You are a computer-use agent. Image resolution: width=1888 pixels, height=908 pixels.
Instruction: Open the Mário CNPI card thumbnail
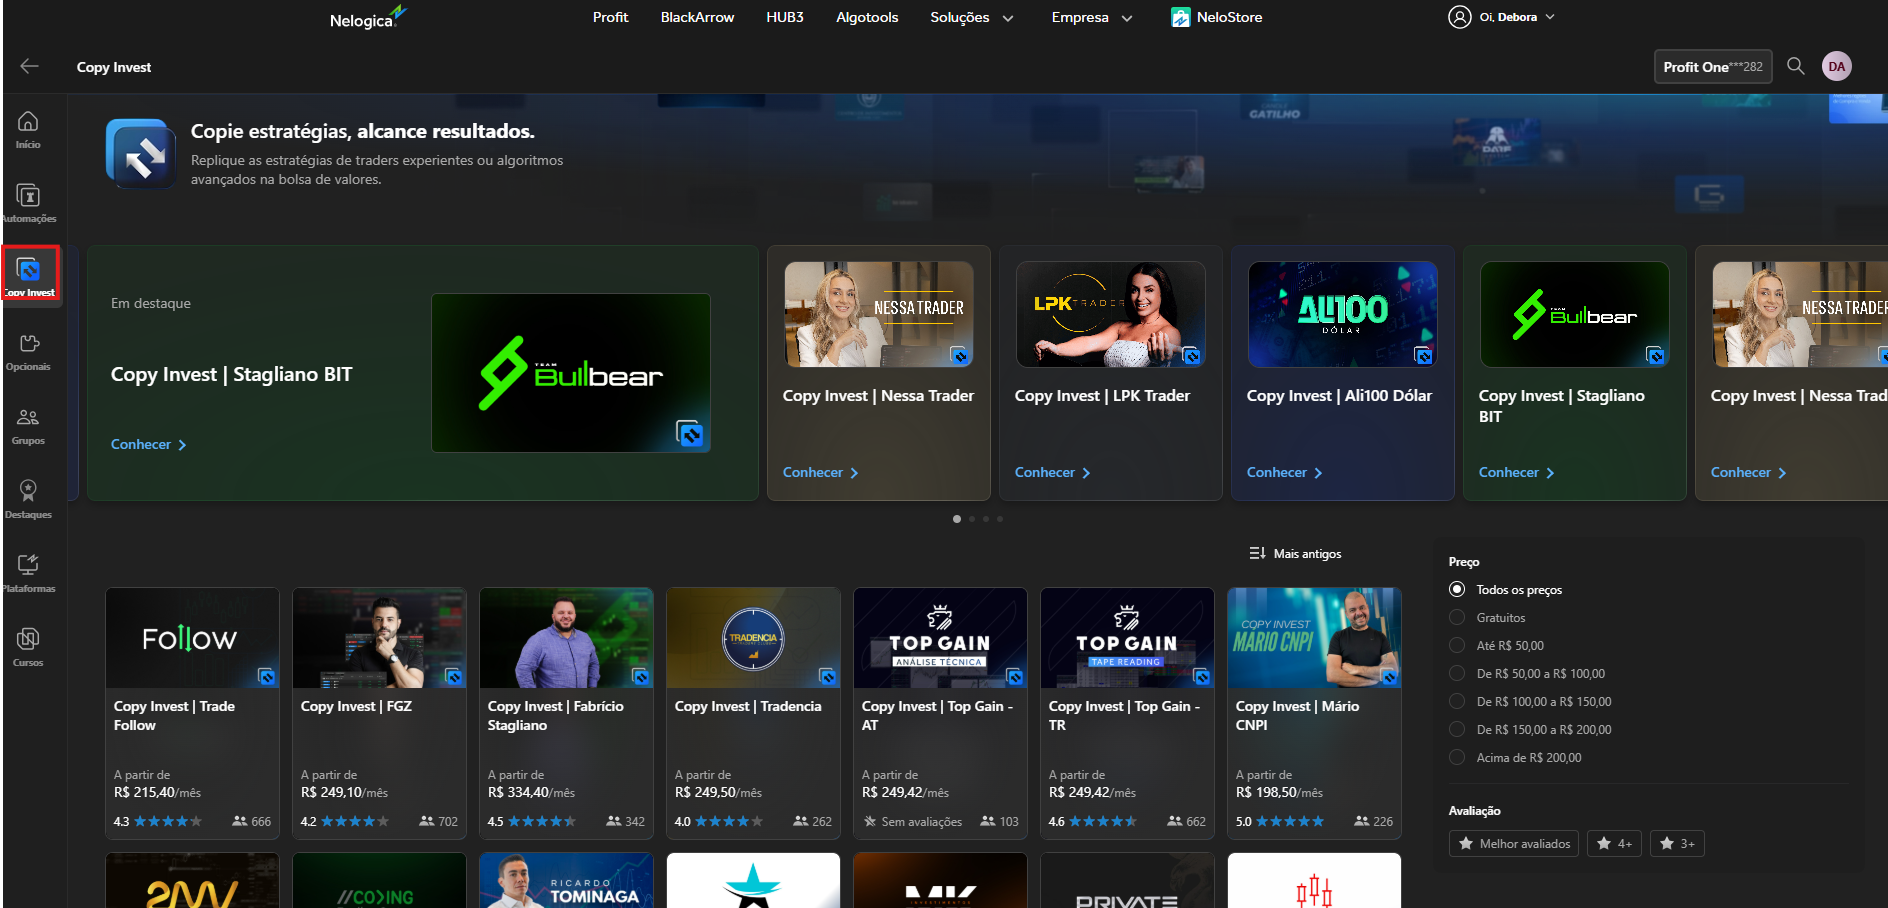pyautogui.click(x=1314, y=638)
